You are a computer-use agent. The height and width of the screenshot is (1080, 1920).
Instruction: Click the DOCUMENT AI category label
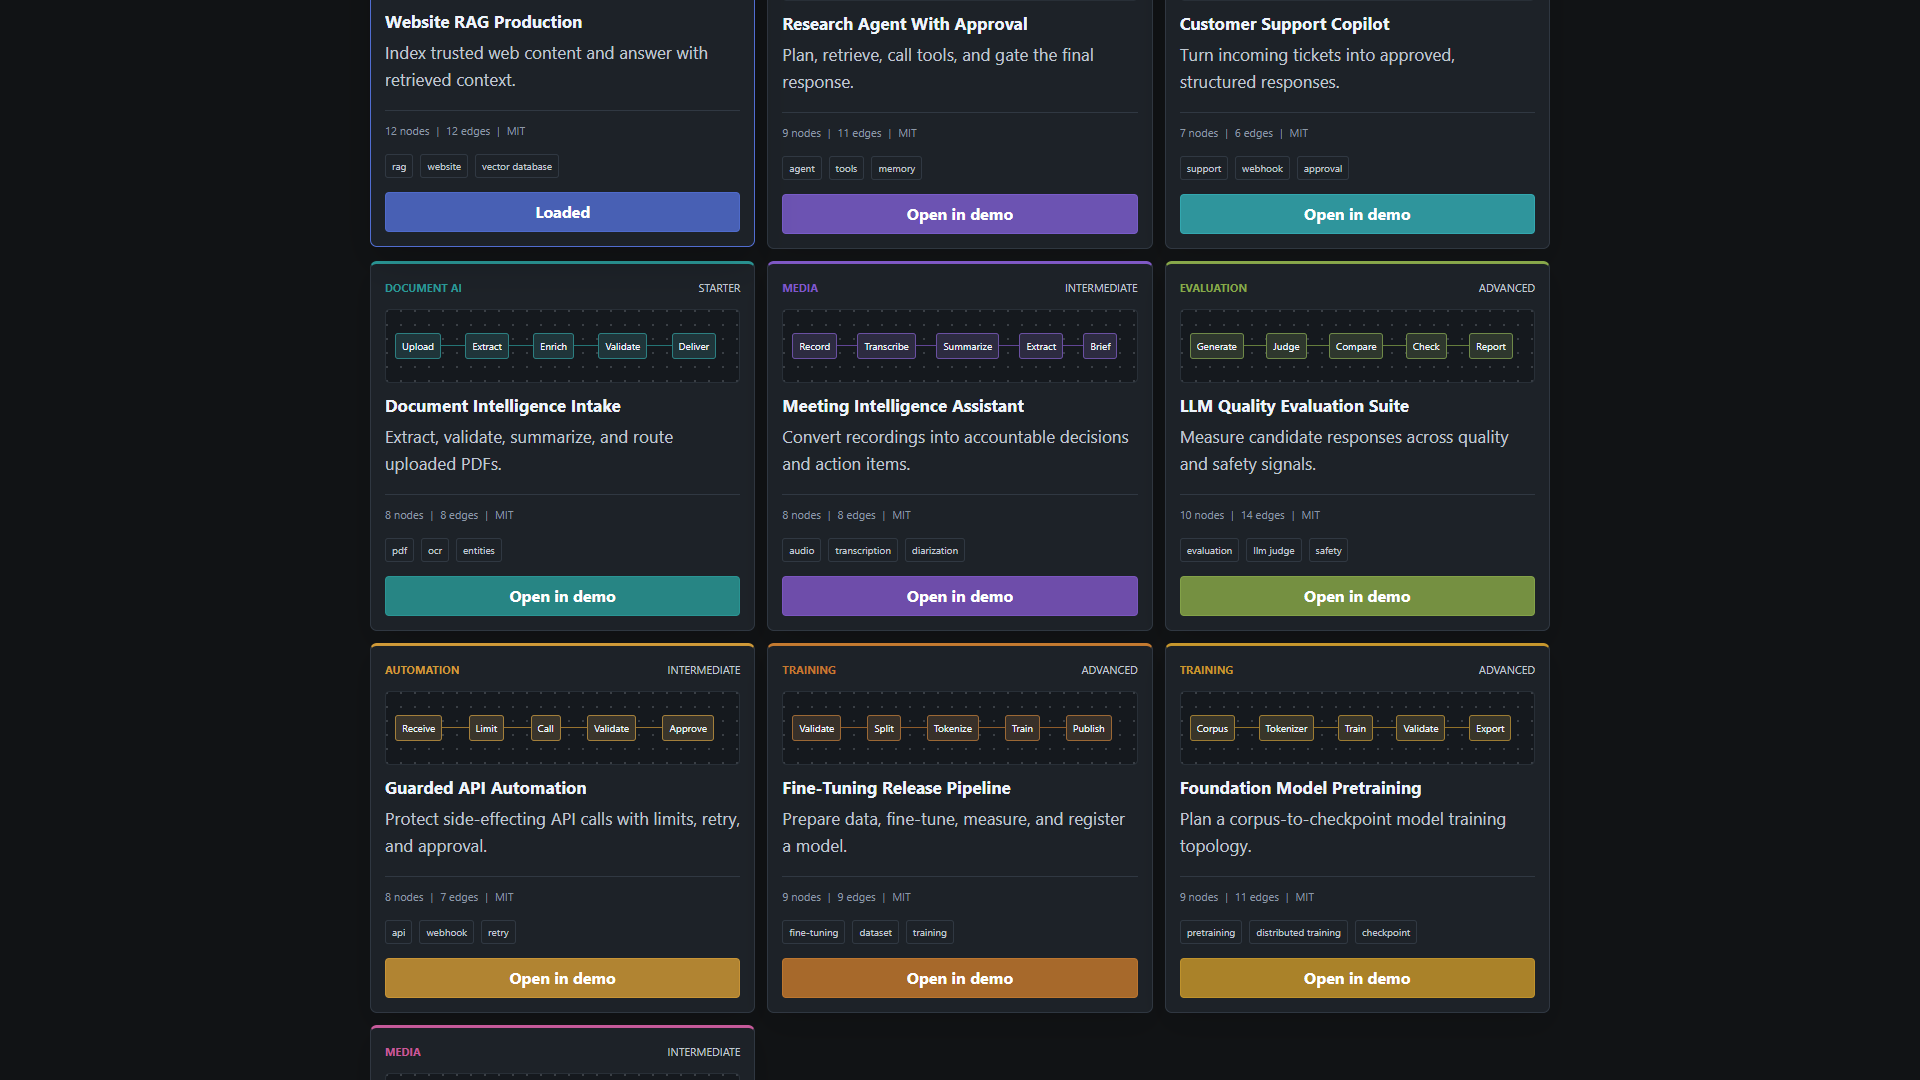click(423, 288)
